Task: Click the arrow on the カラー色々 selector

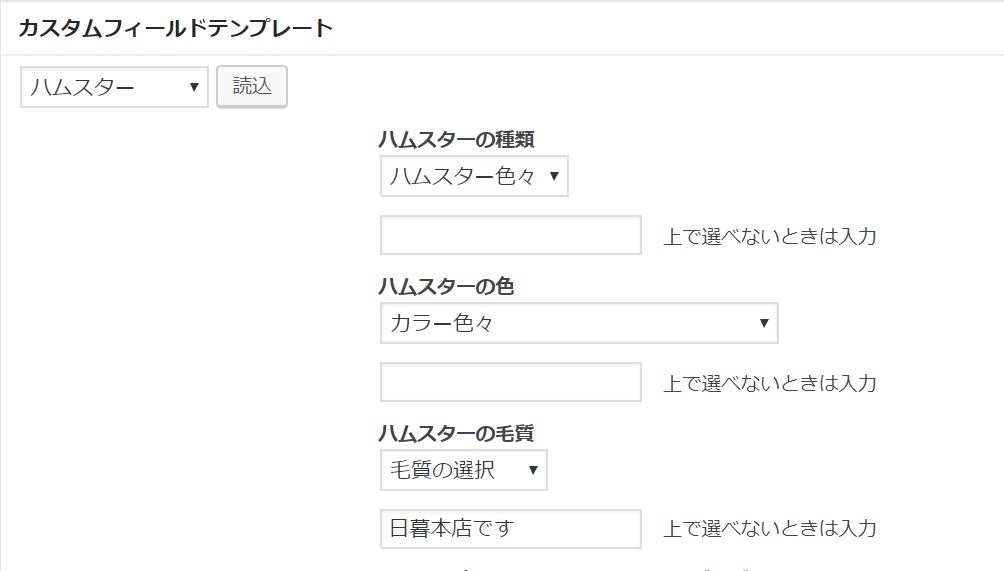Action: (x=764, y=323)
